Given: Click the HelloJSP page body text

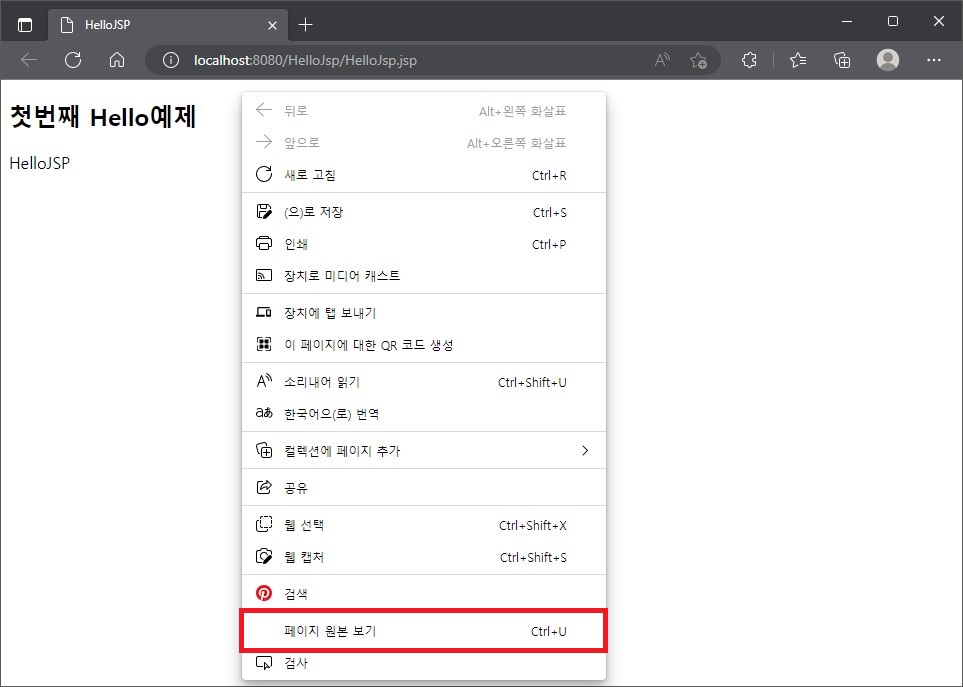Looking at the screenshot, I should 40,163.
